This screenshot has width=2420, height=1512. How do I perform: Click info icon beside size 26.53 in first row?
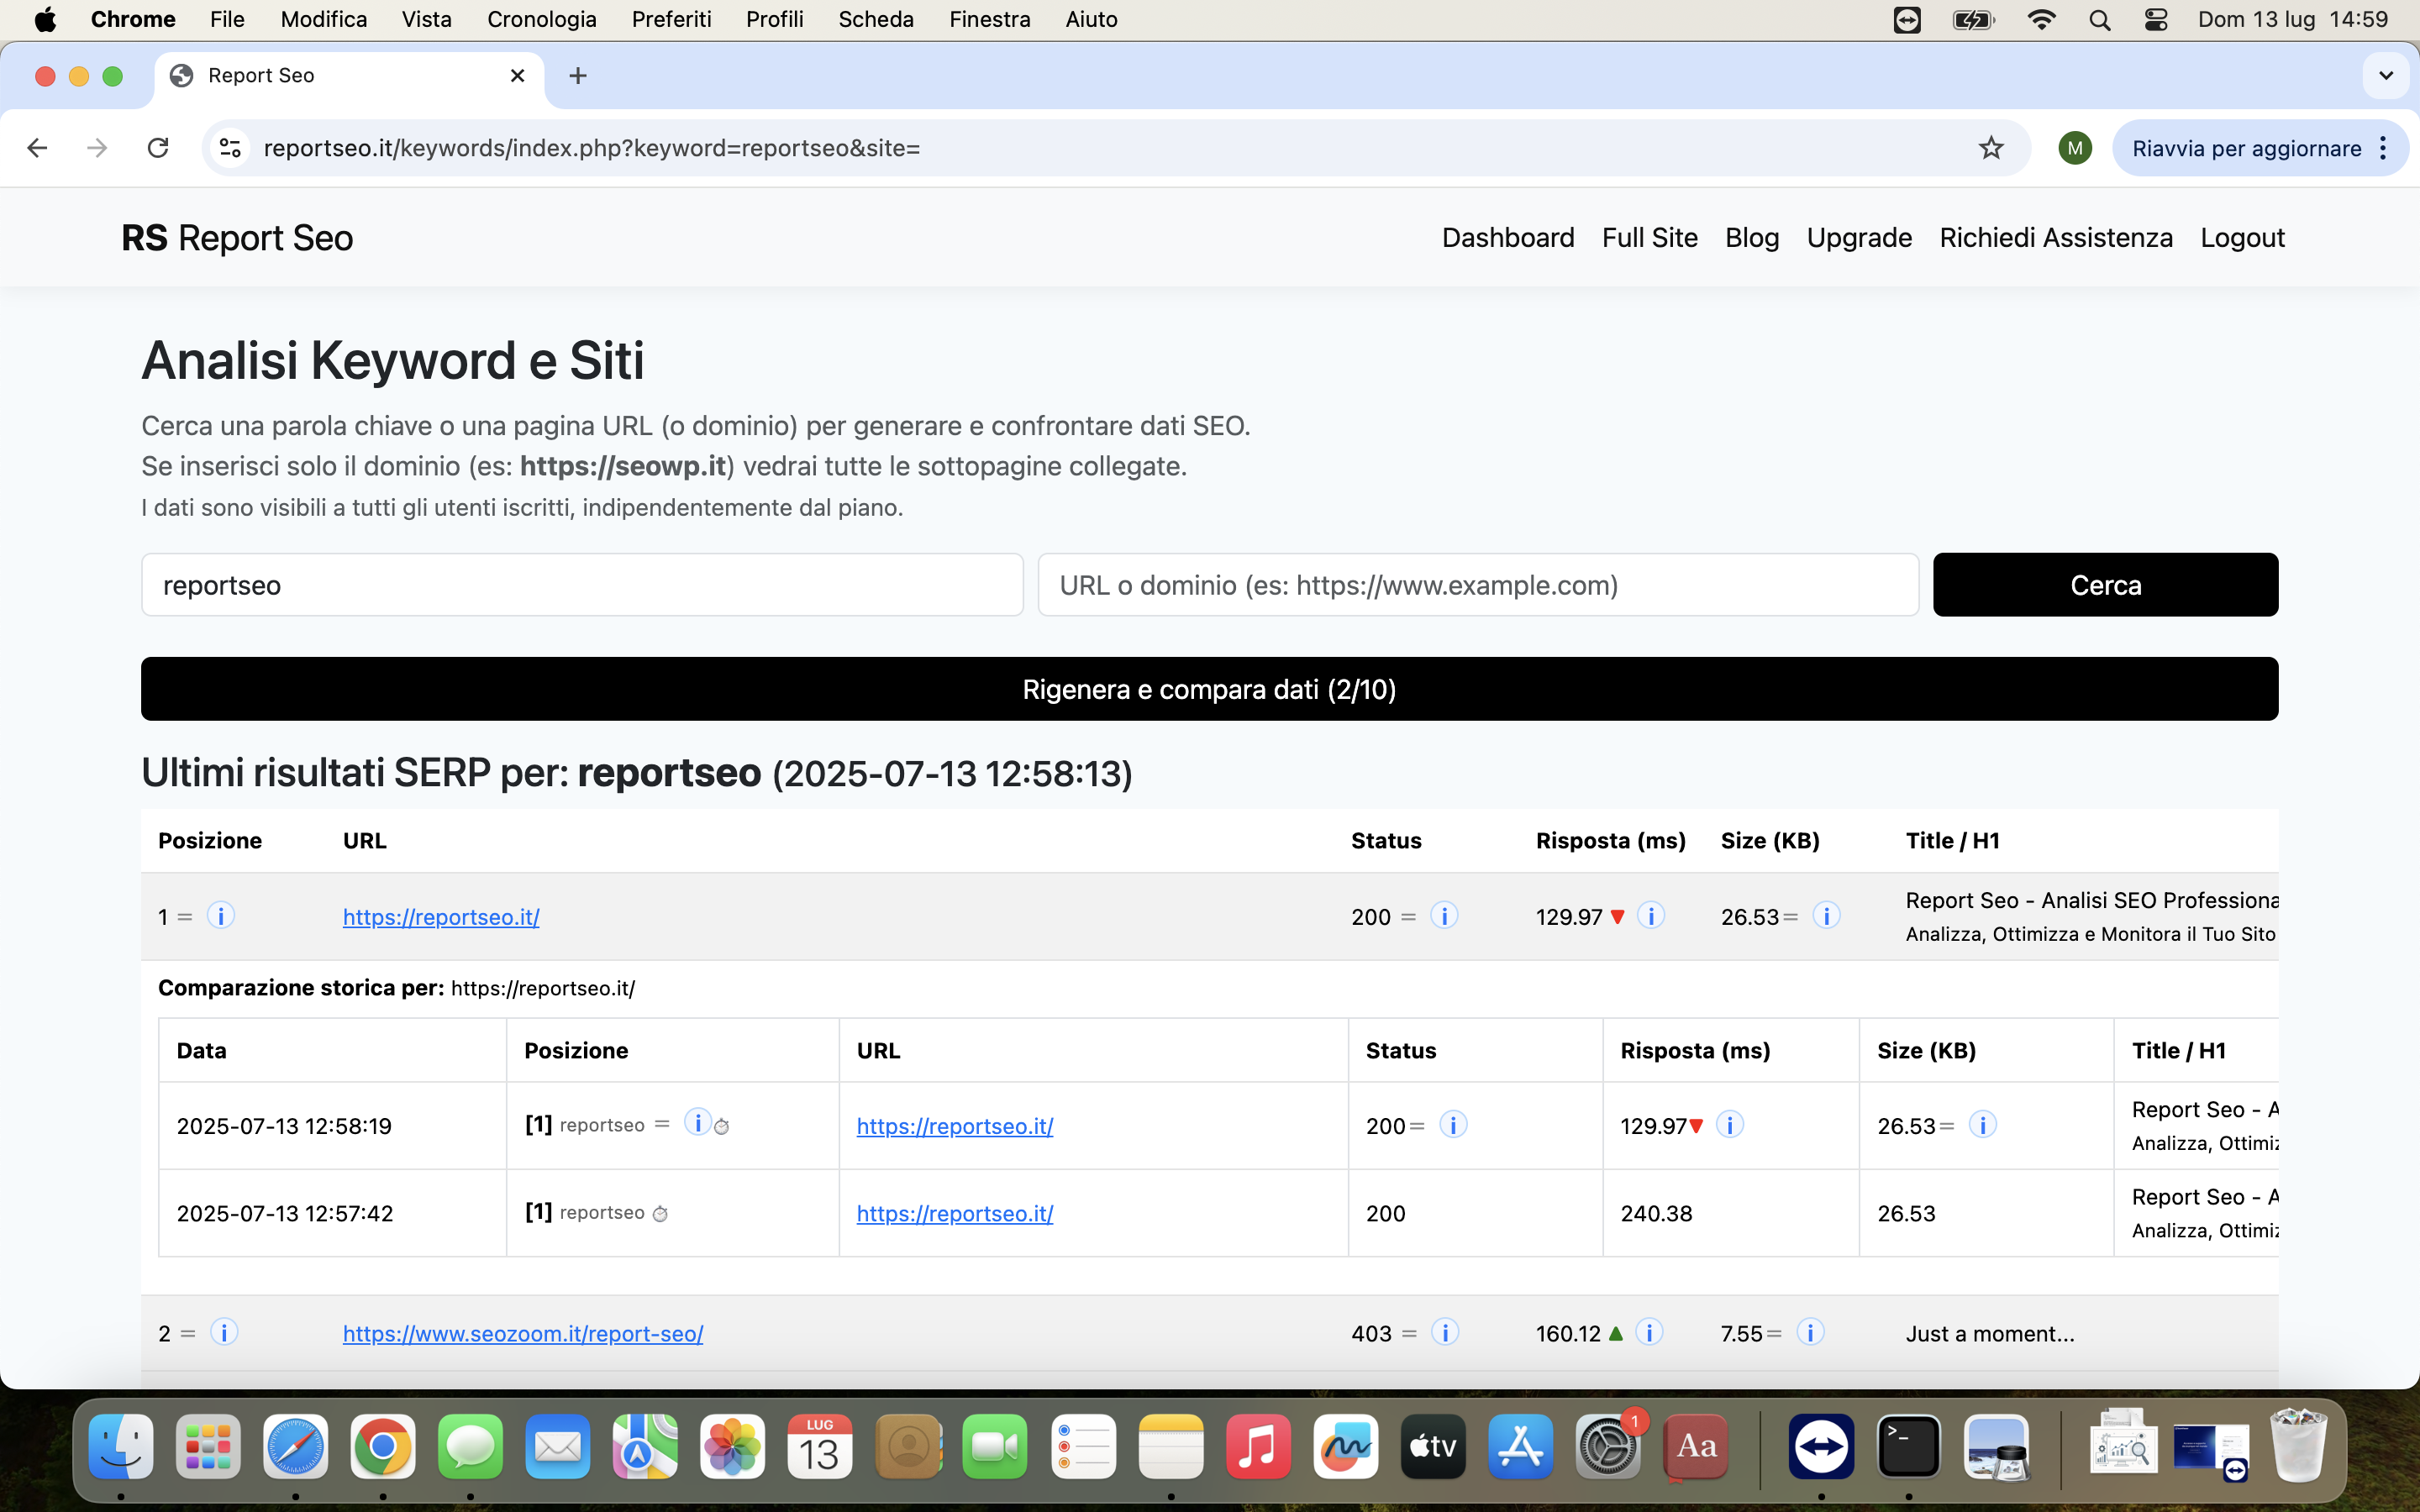(1826, 915)
